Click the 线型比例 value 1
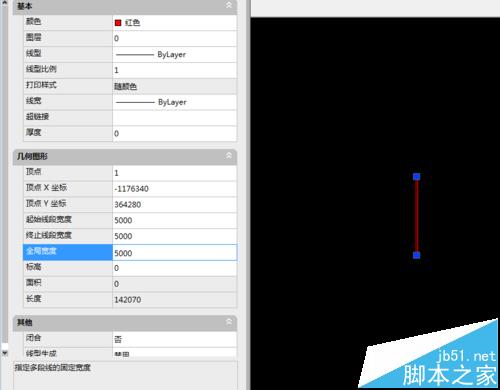This screenshot has width=500, height=390. (175, 70)
